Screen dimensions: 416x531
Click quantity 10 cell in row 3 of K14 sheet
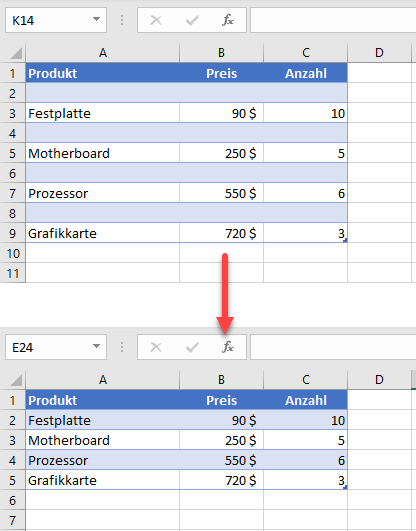click(x=306, y=113)
